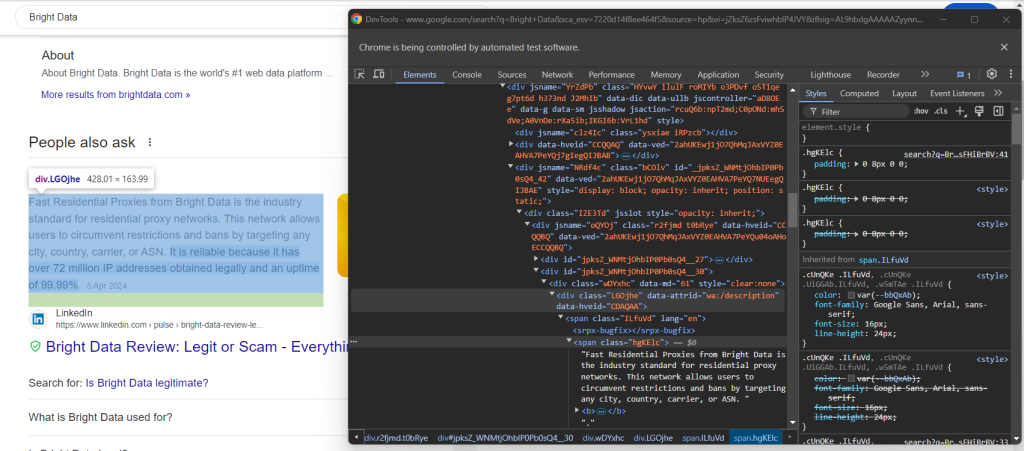This screenshot has width=1024, height=451.
Task: Click the issues counter message icon
Action: 963,75
